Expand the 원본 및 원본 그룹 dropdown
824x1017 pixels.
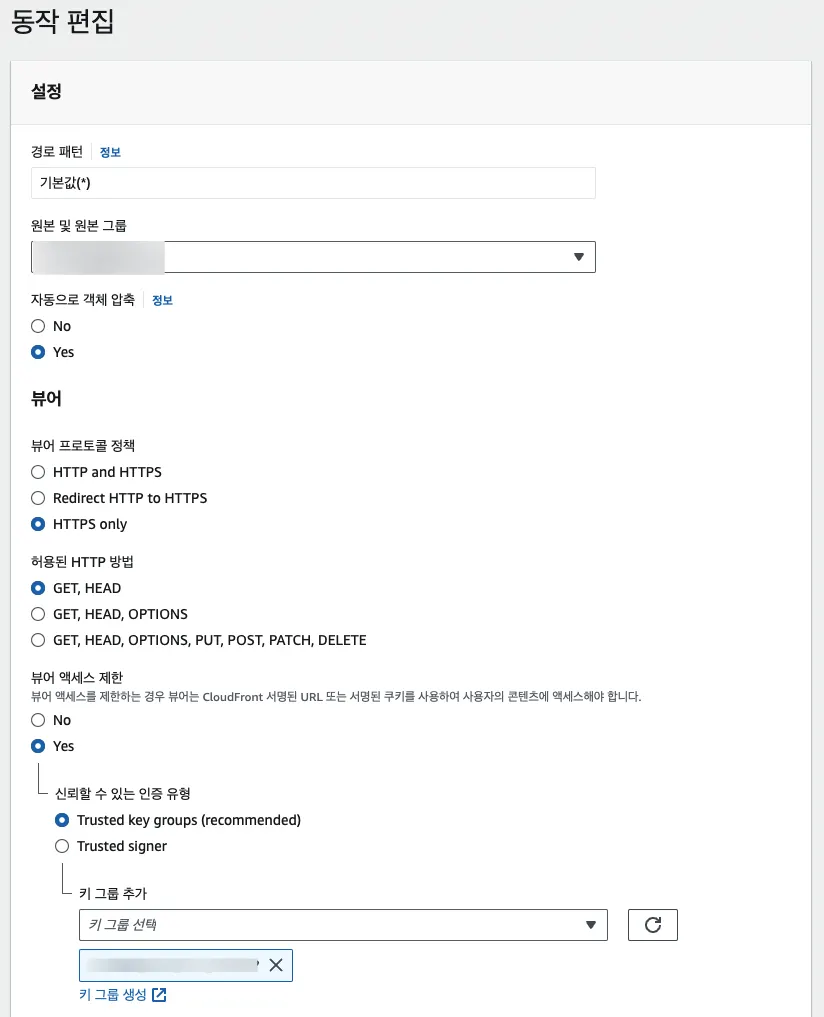313,257
